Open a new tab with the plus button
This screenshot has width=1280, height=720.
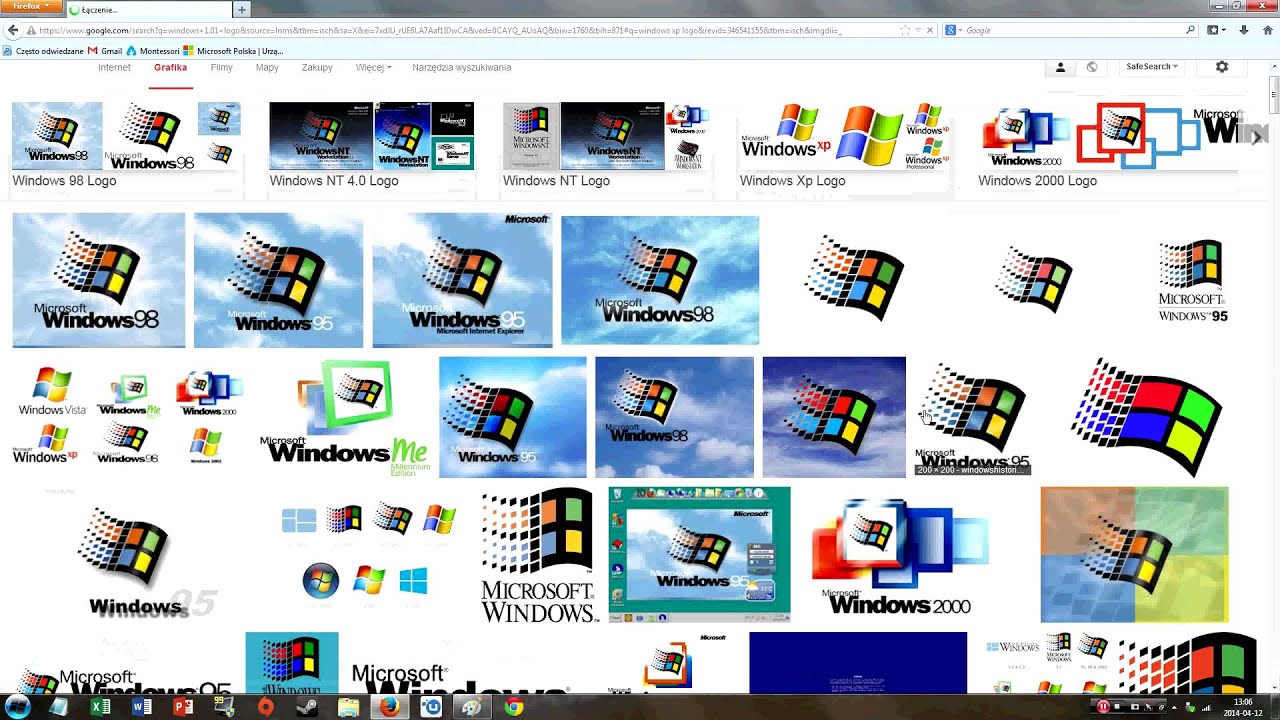tap(241, 9)
